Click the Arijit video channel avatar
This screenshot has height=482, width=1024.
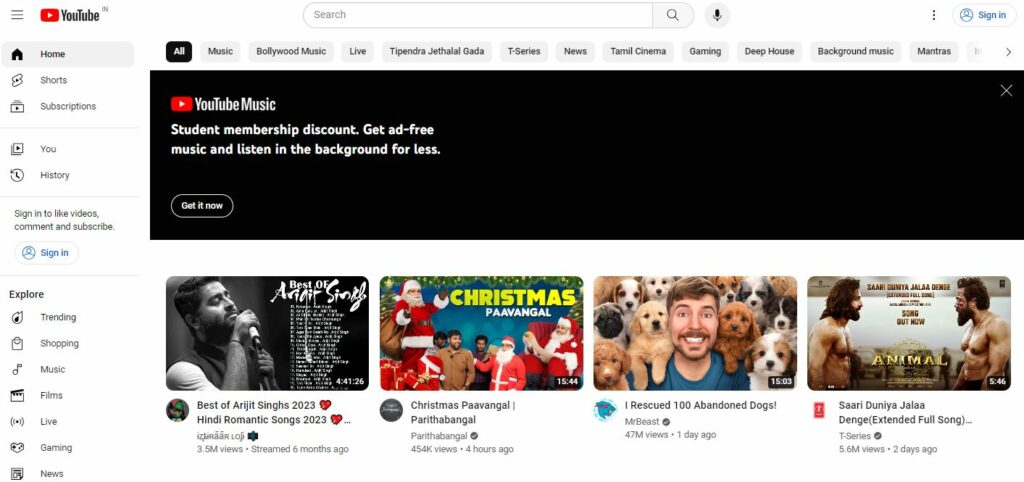point(178,410)
